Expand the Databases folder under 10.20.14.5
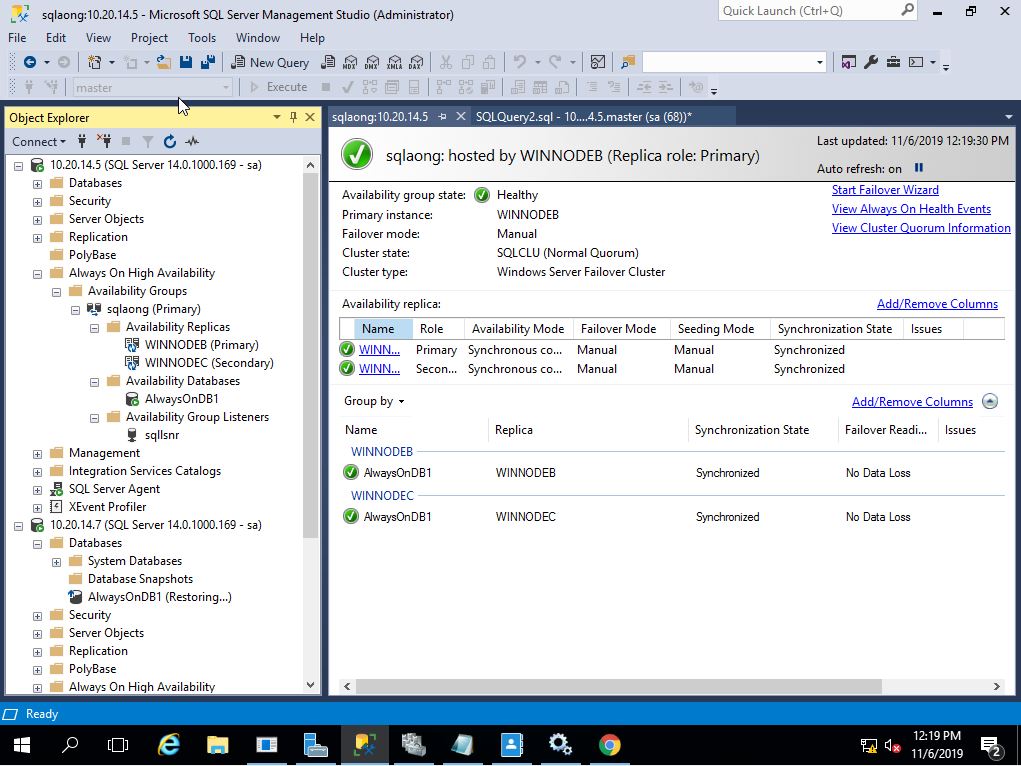This screenshot has height=766, width=1021. [38, 184]
